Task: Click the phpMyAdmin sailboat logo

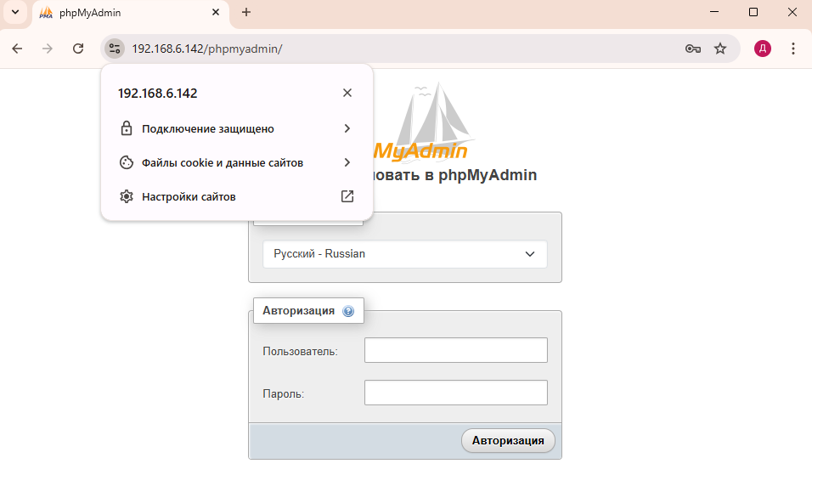Action: [425, 122]
